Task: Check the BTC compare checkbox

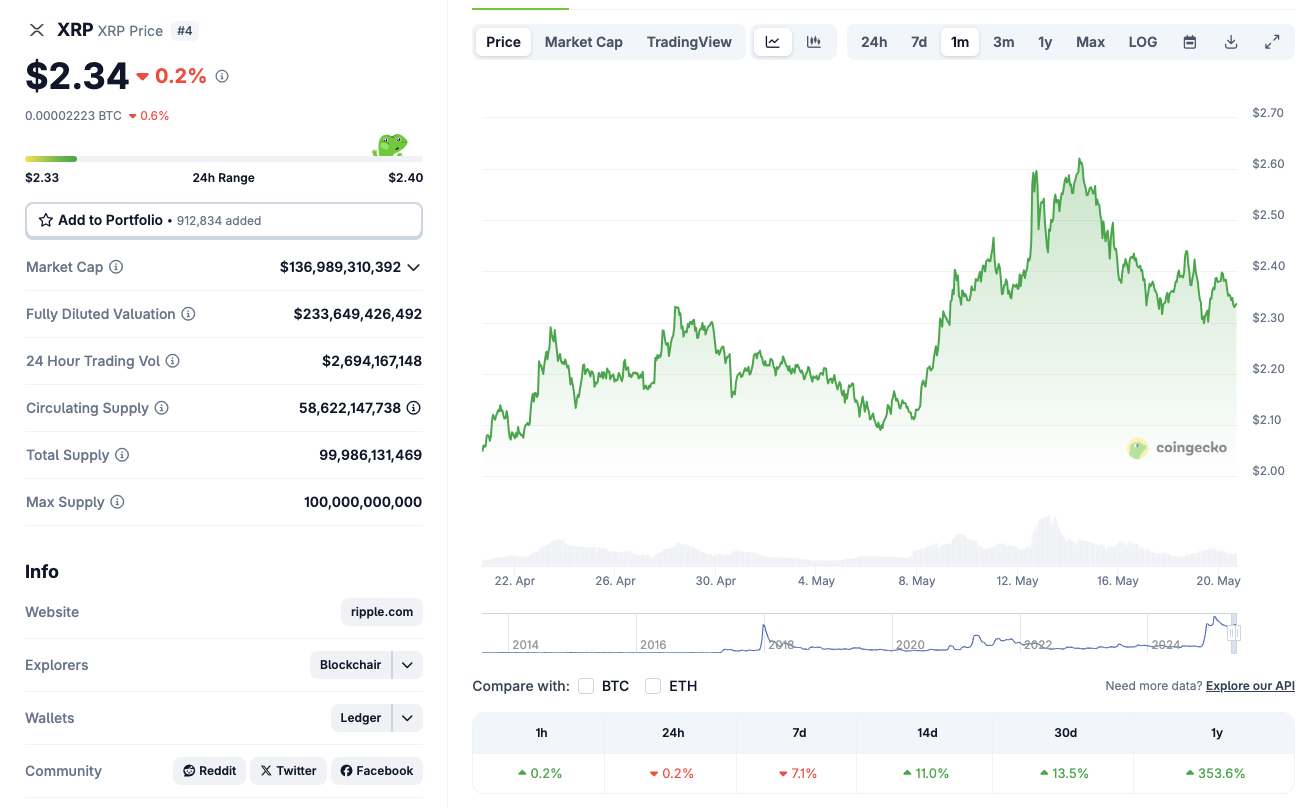Action: click(x=586, y=686)
